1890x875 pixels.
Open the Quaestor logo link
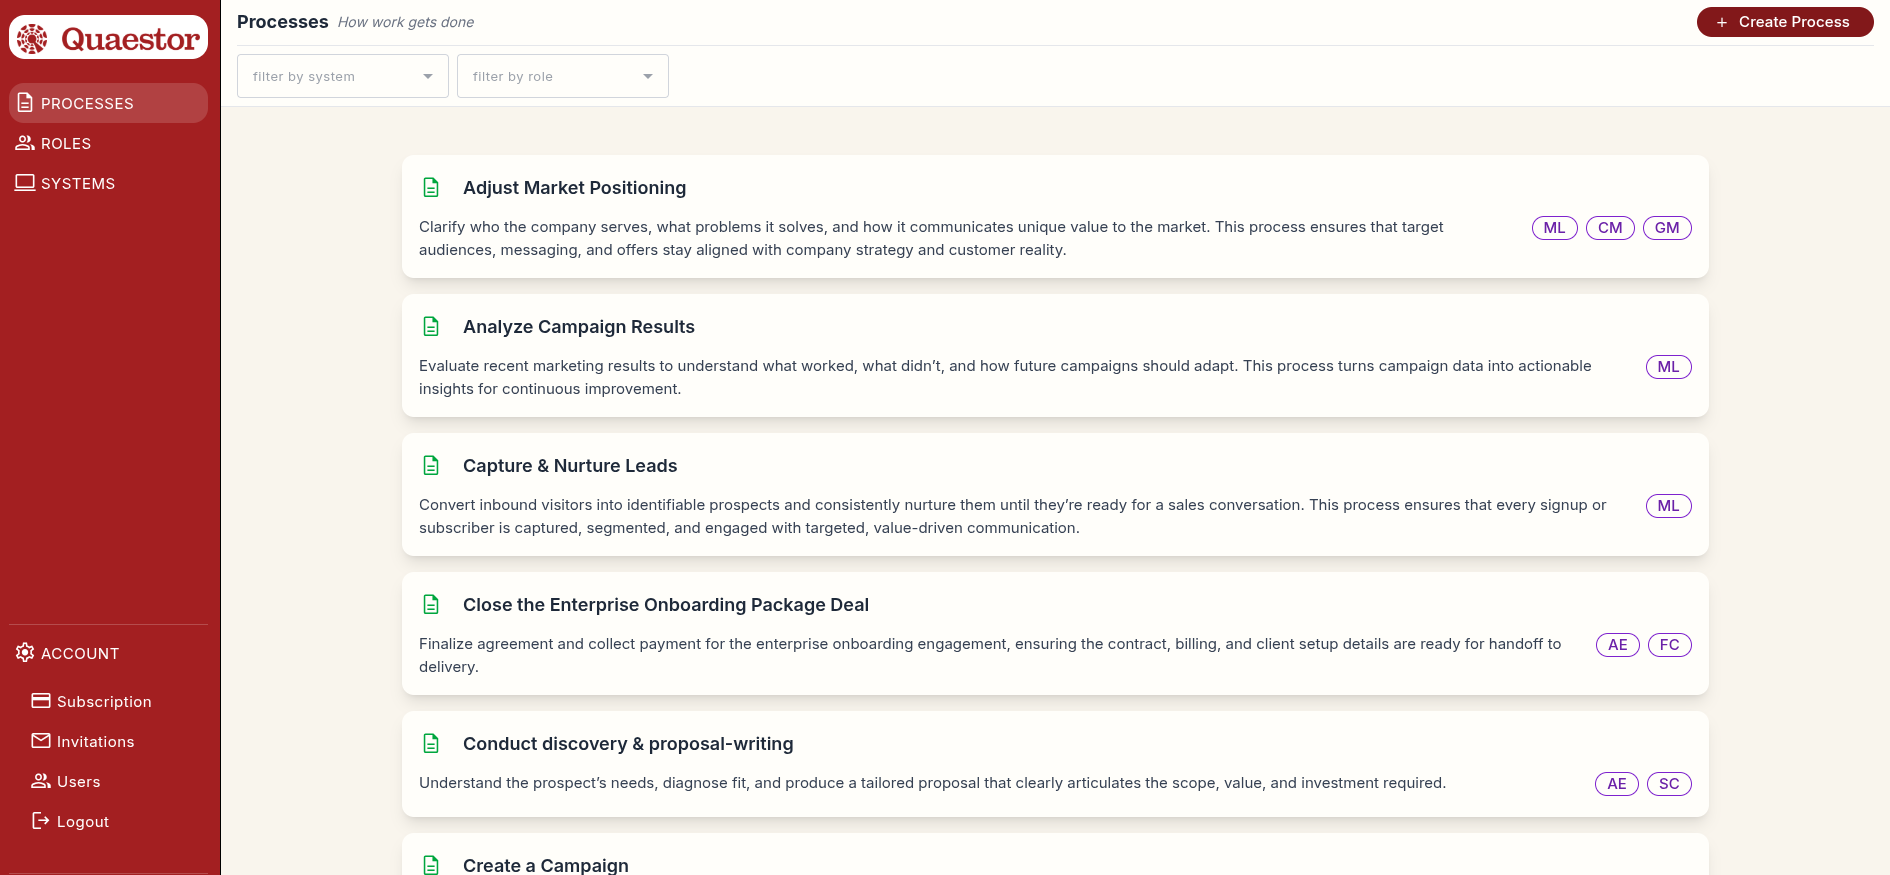[108, 37]
